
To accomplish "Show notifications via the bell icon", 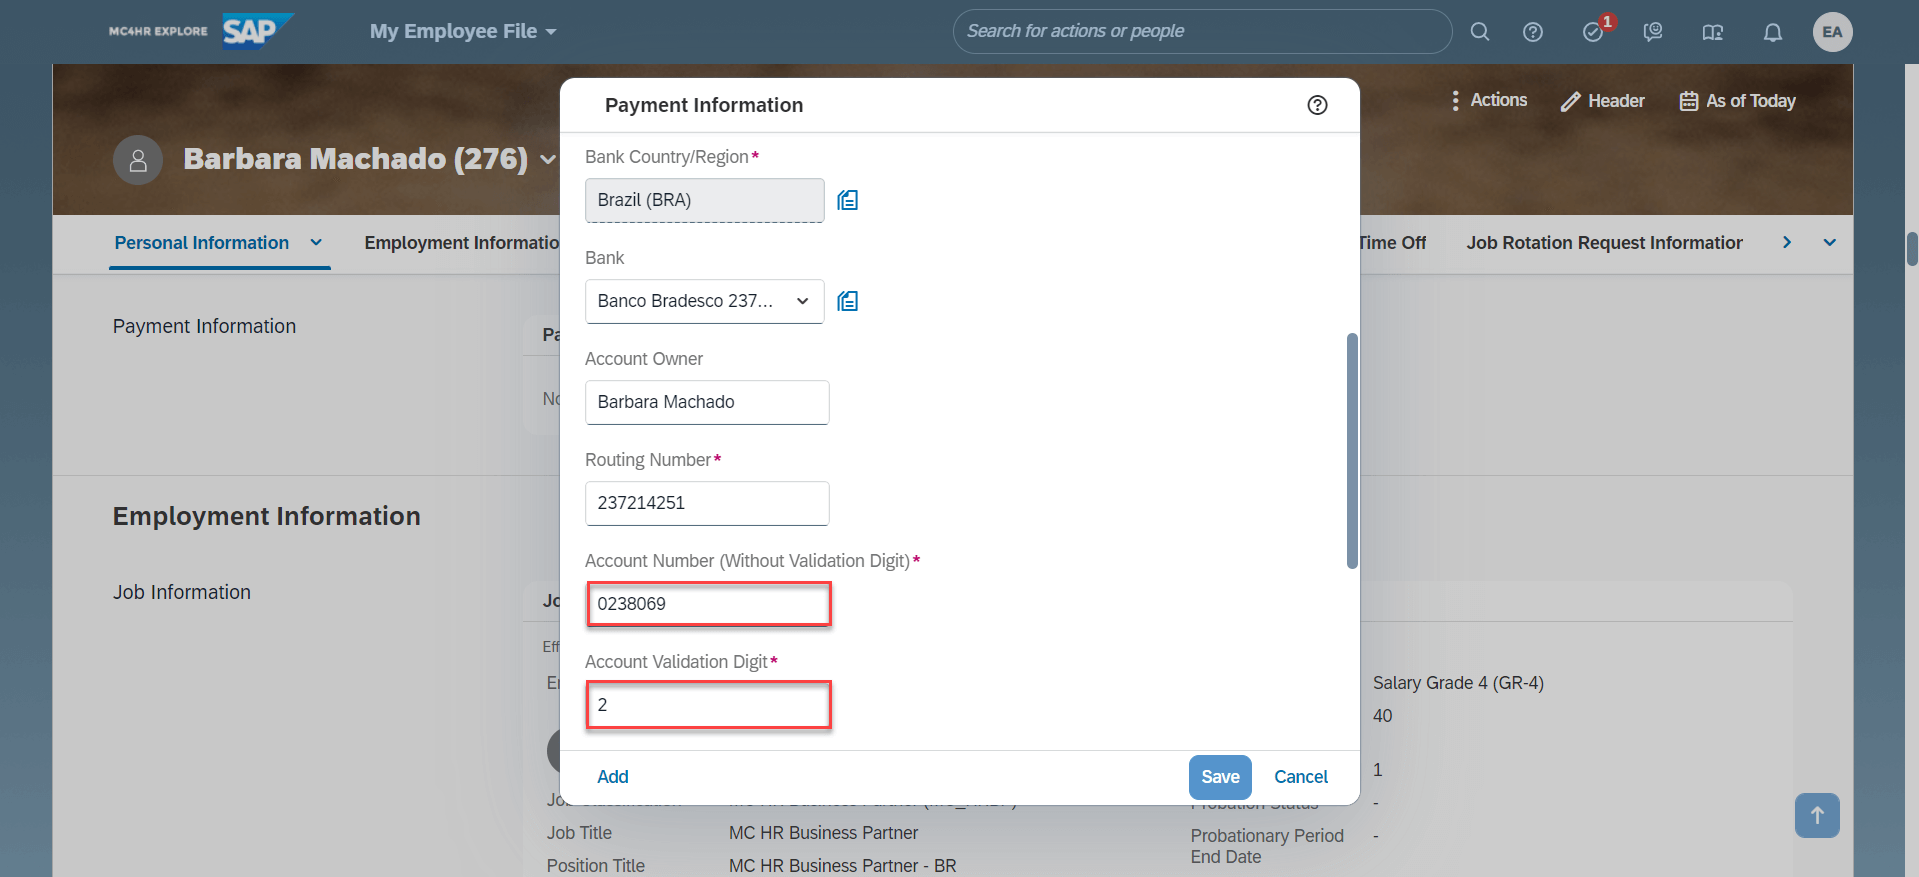I will pyautogui.click(x=1772, y=31).
